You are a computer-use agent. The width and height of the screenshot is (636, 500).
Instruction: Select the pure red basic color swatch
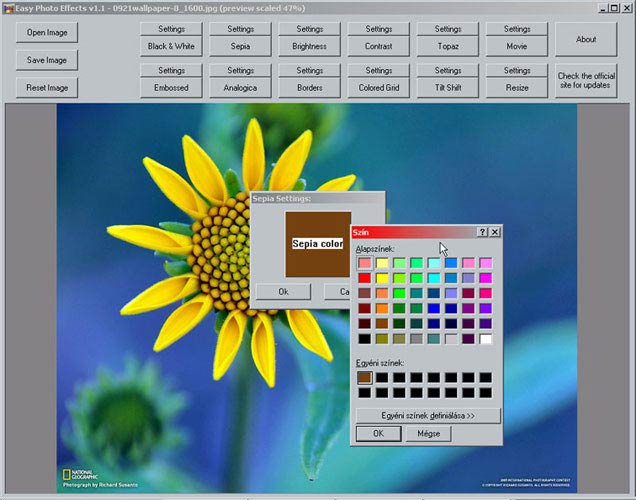pyautogui.click(x=365, y=278)
